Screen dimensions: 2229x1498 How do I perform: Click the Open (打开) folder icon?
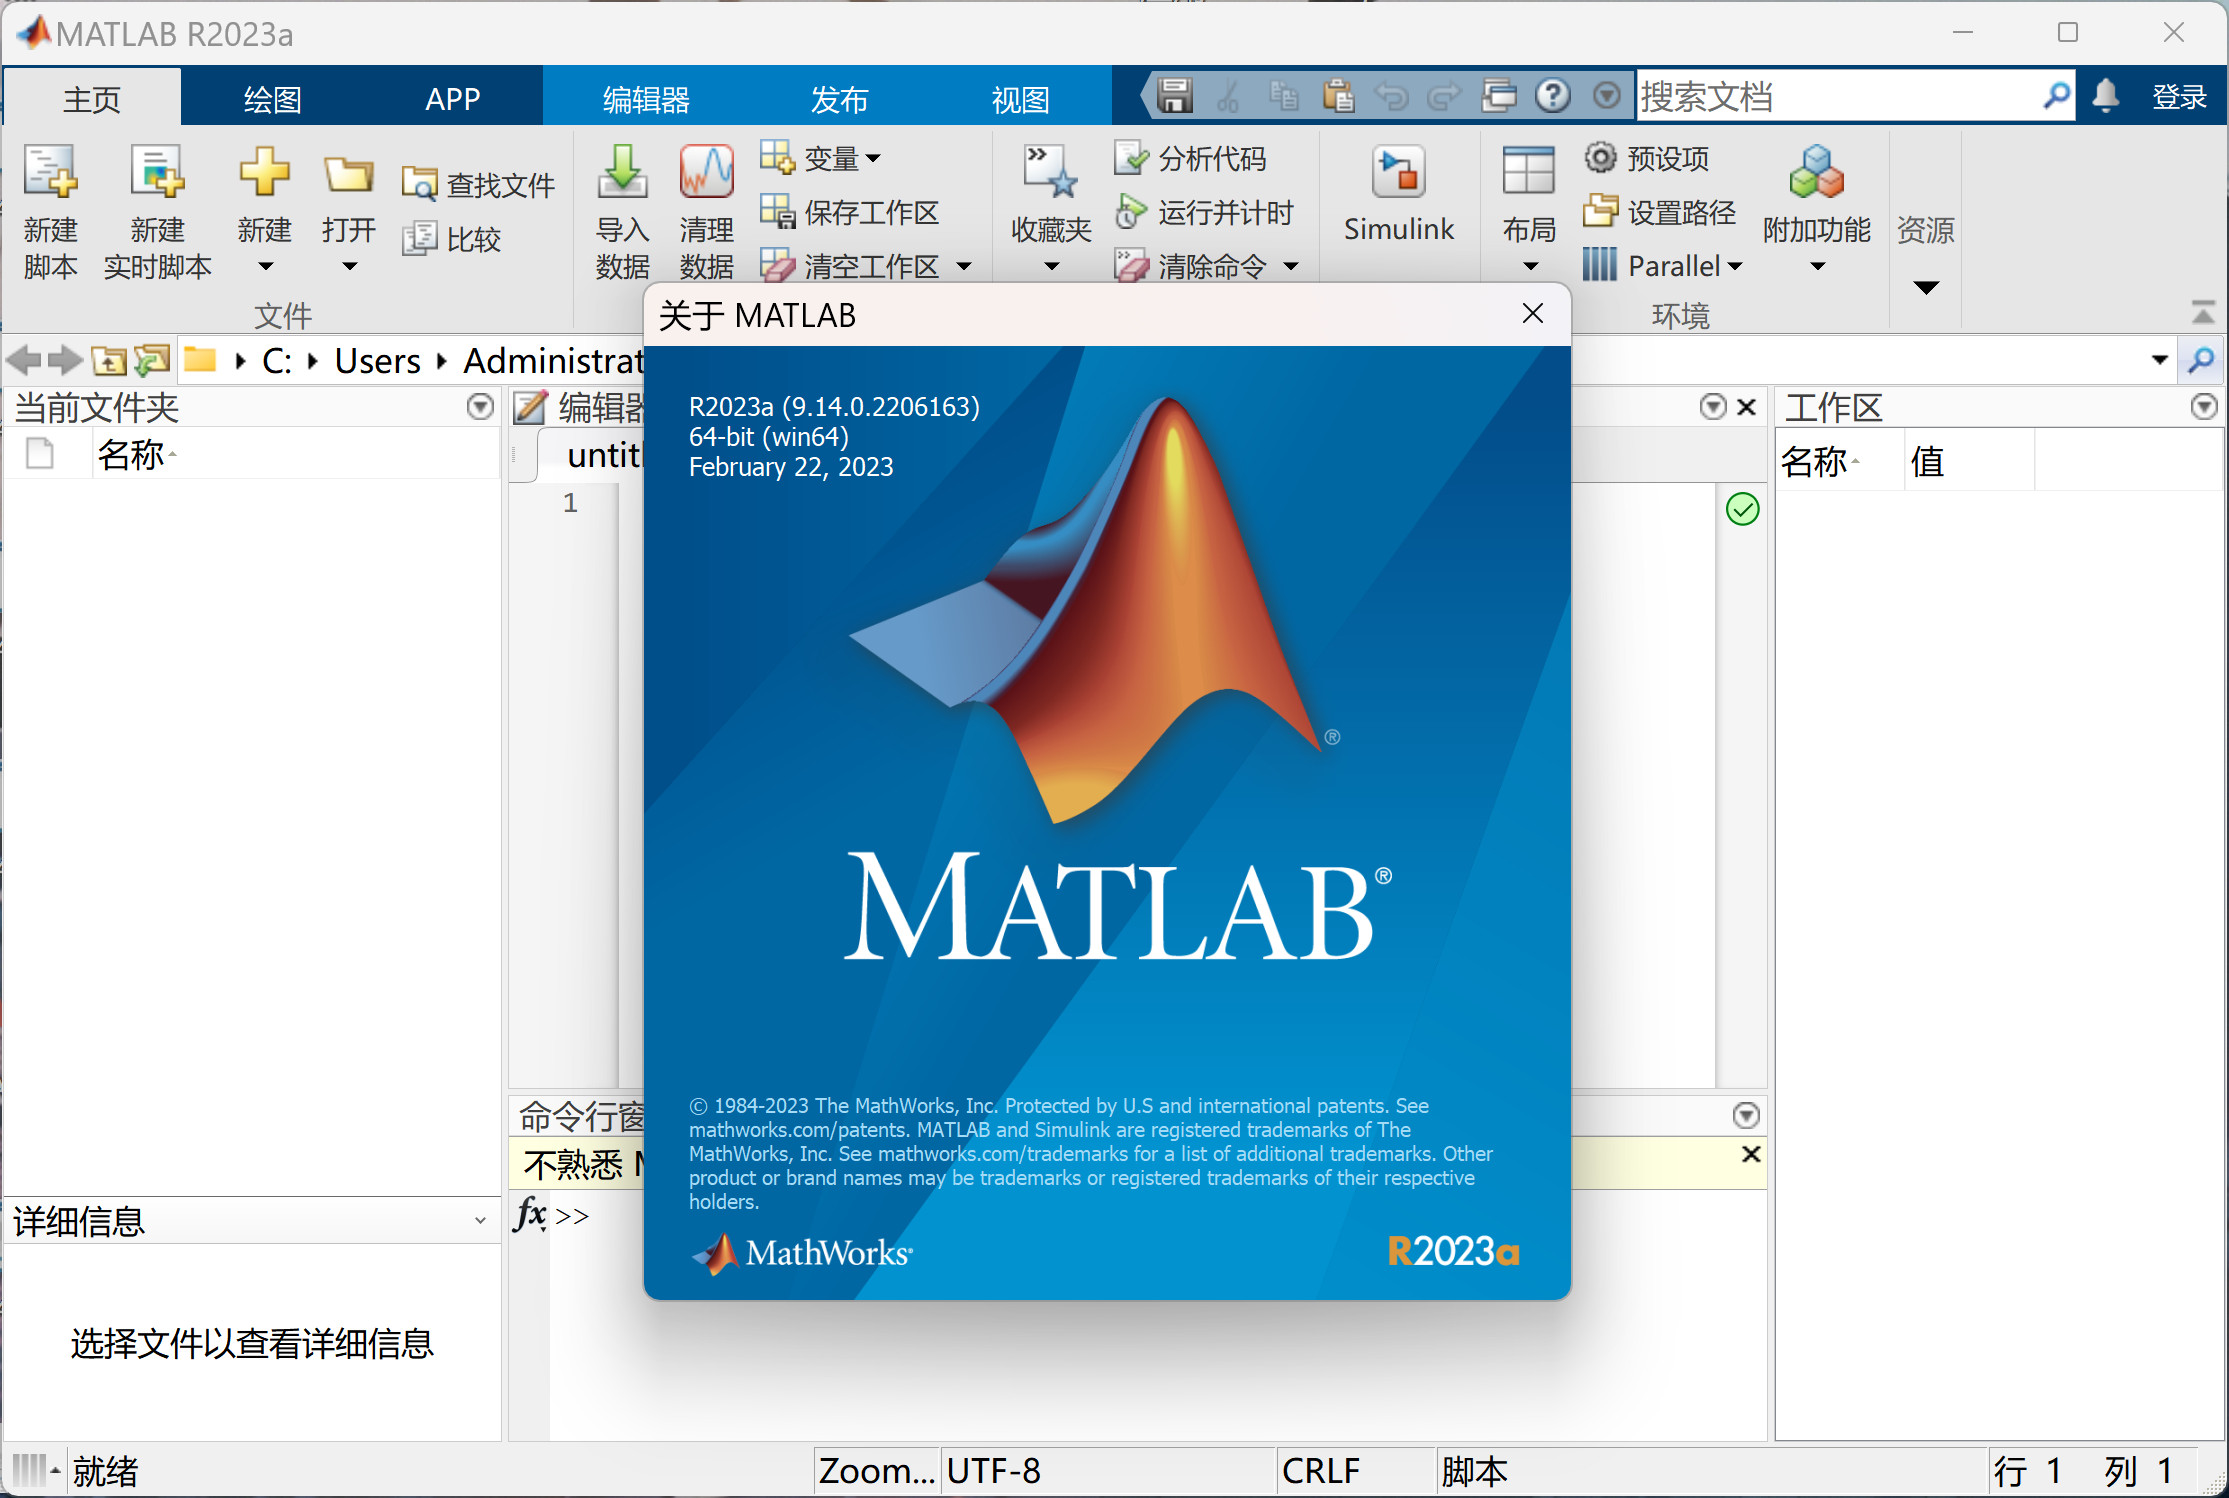[x=348, y=174]
